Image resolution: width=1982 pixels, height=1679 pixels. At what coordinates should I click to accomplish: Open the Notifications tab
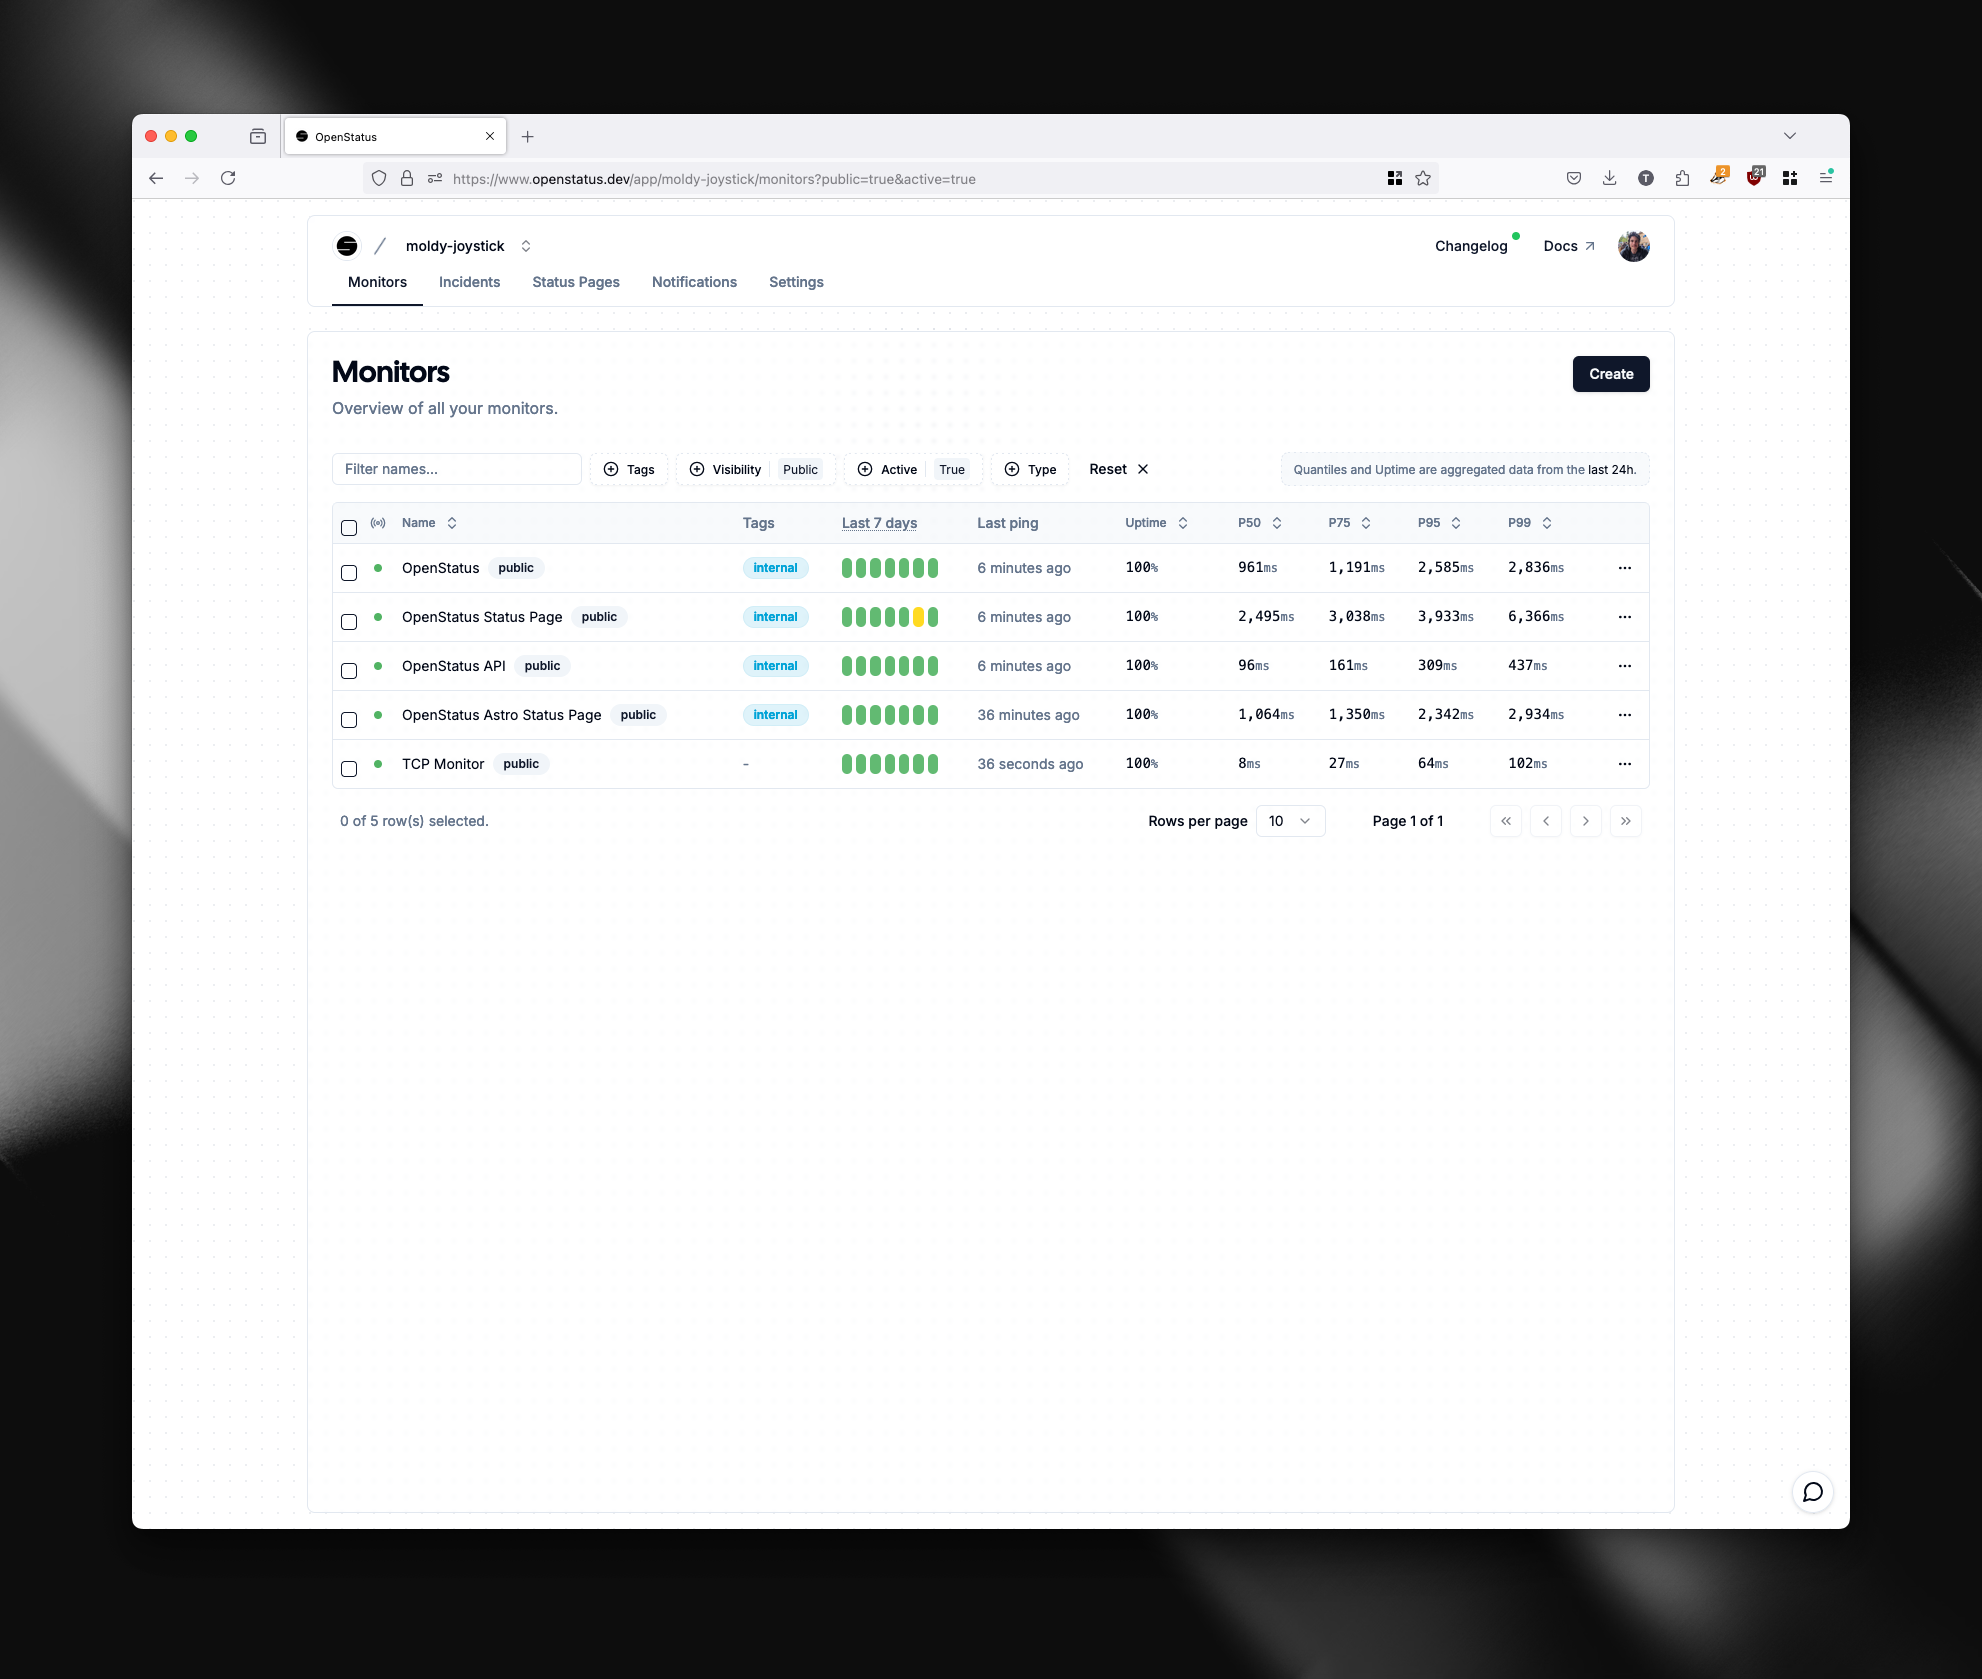tap(694, 282)
